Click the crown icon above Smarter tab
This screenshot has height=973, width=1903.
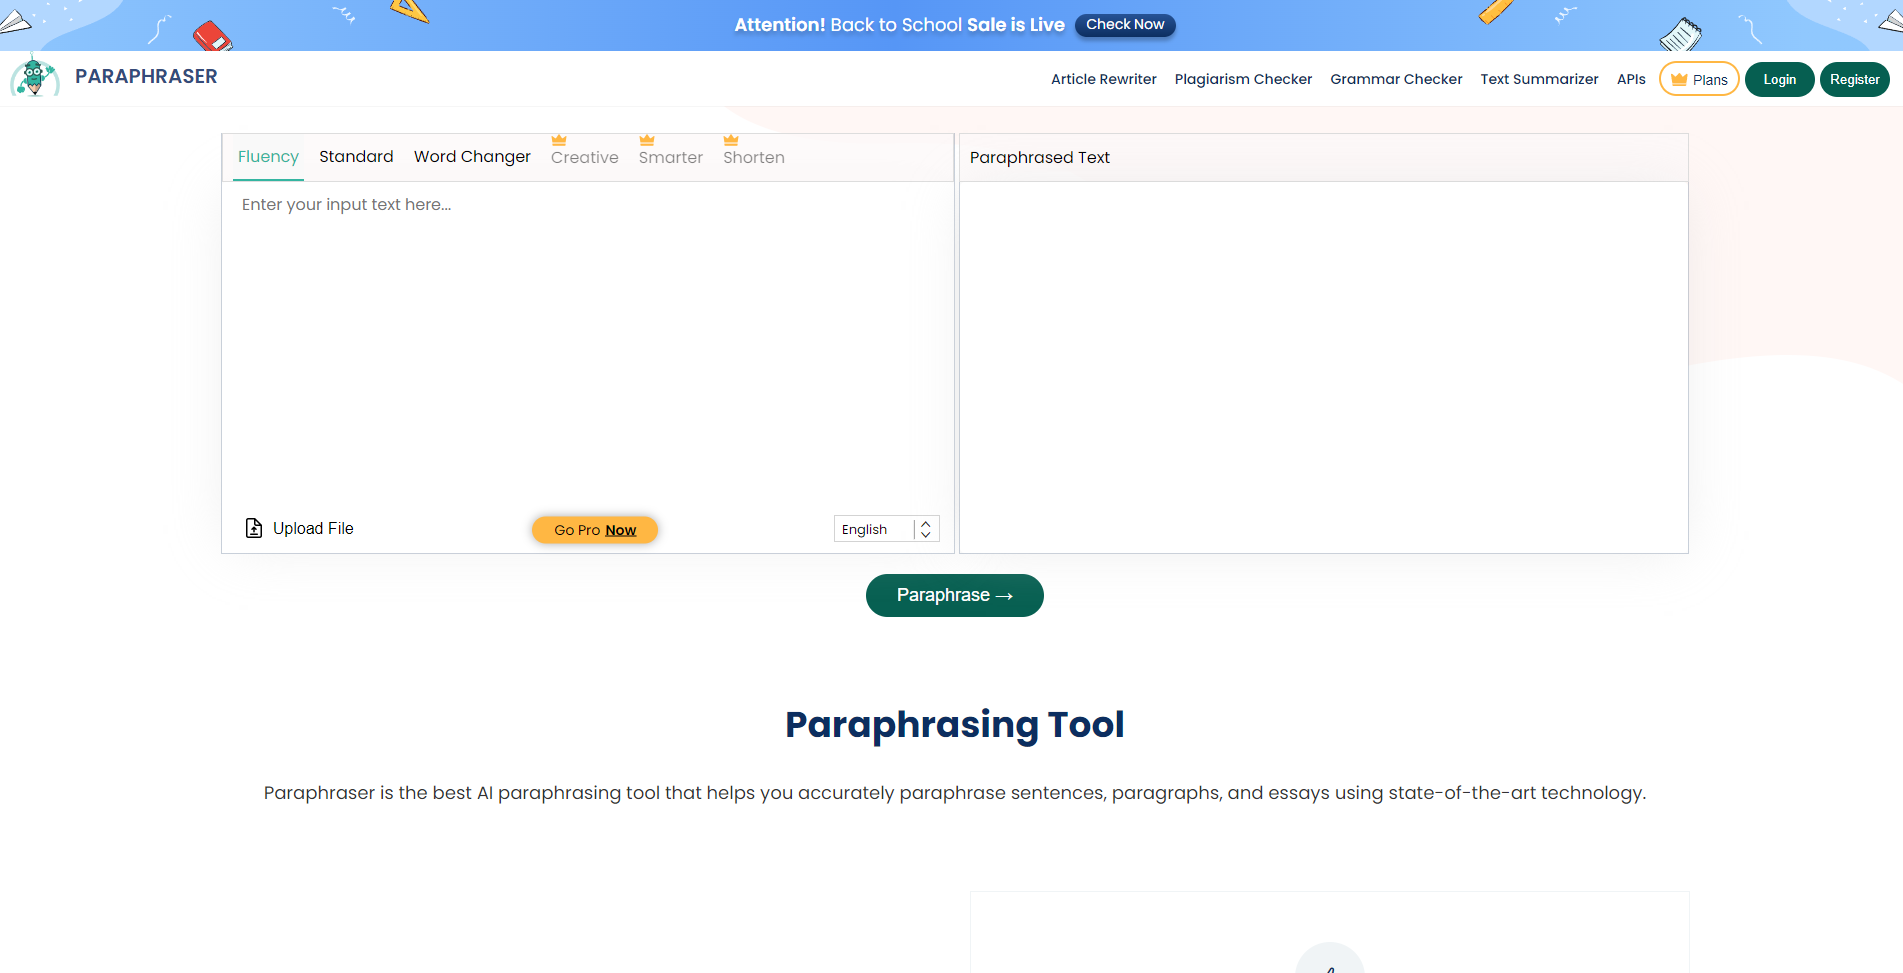pos(647,140)
